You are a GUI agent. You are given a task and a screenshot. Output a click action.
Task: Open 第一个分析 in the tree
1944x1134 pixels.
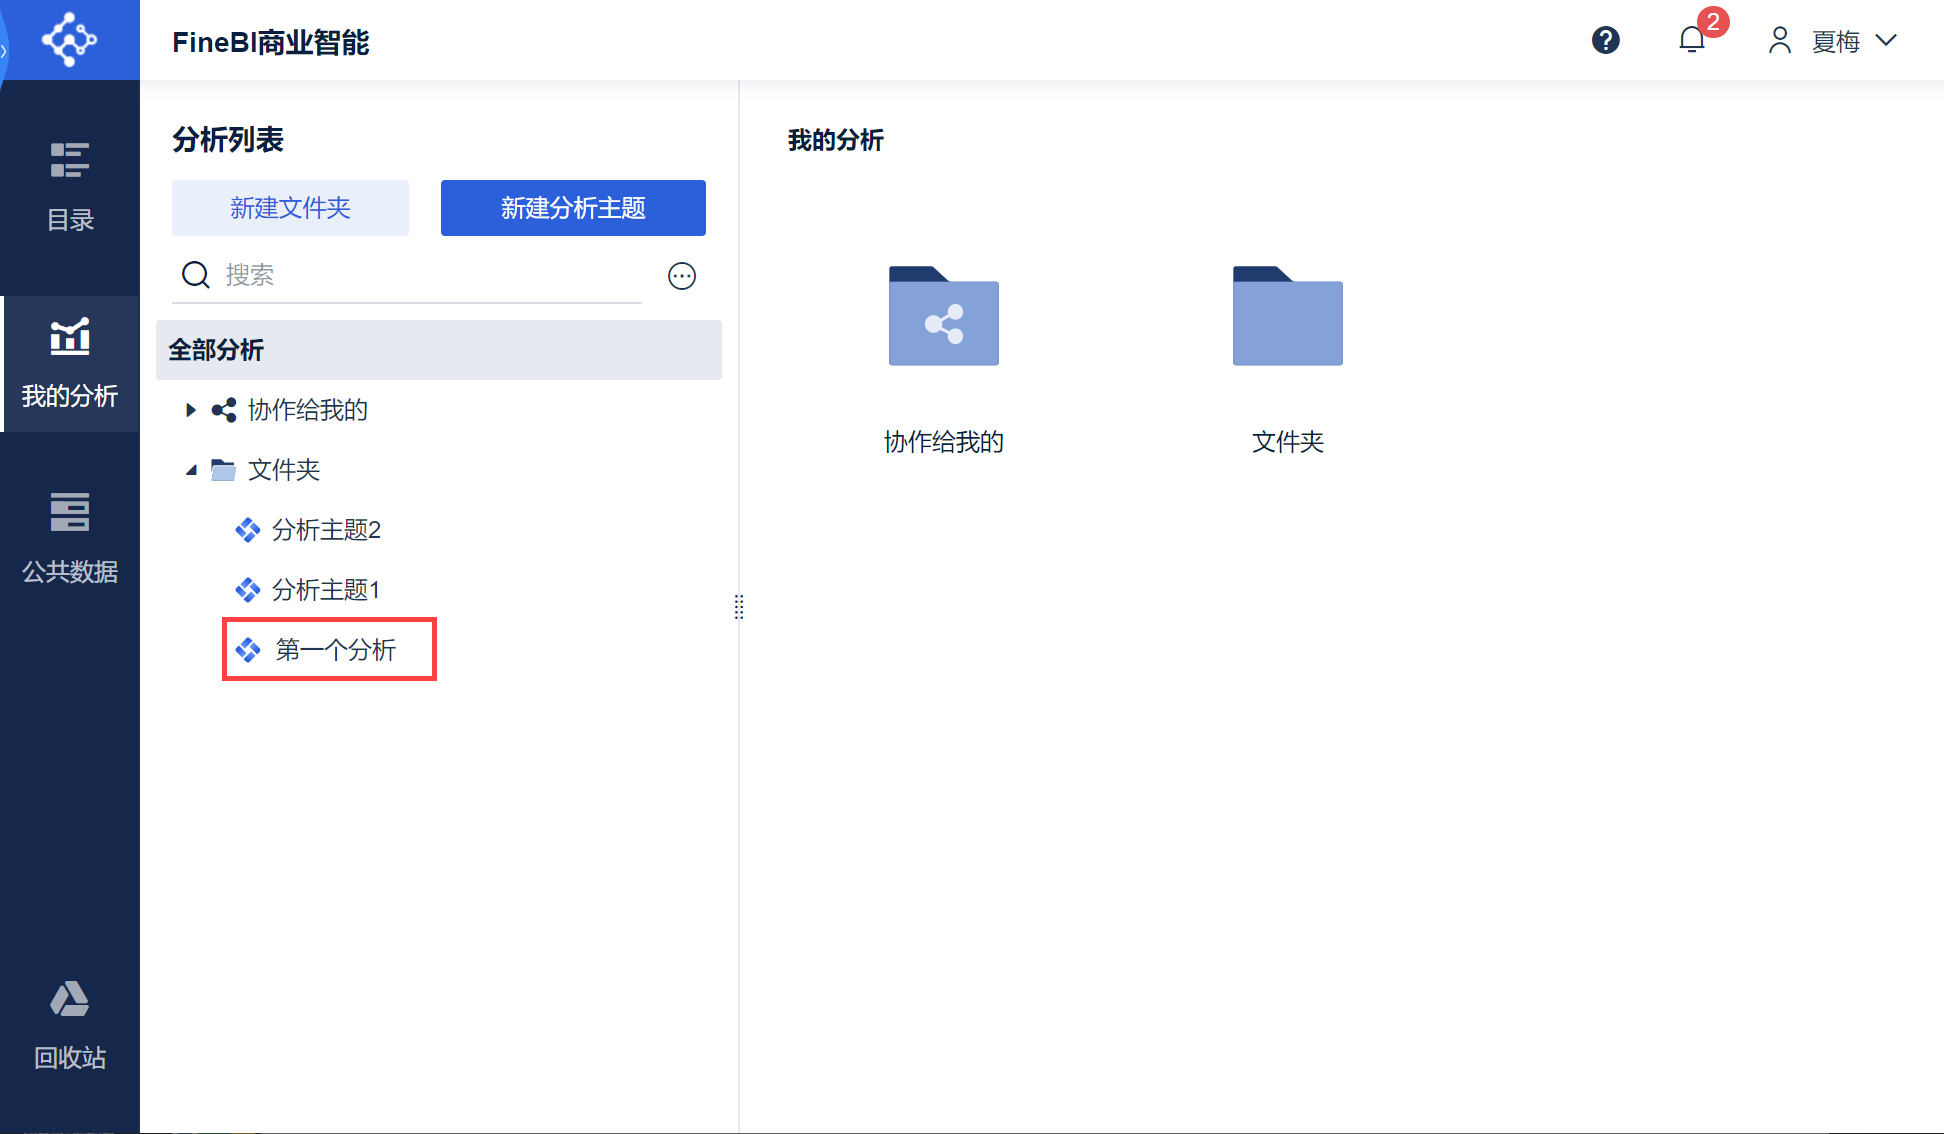335,650
